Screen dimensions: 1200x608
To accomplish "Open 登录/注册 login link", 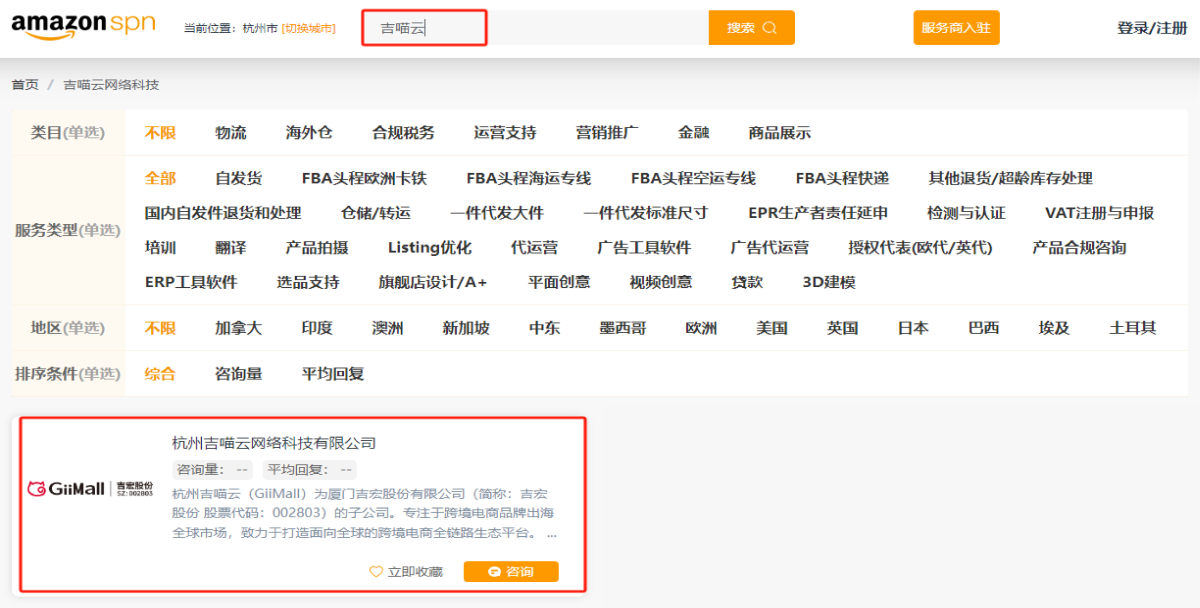I will [x=1152, y=28].
